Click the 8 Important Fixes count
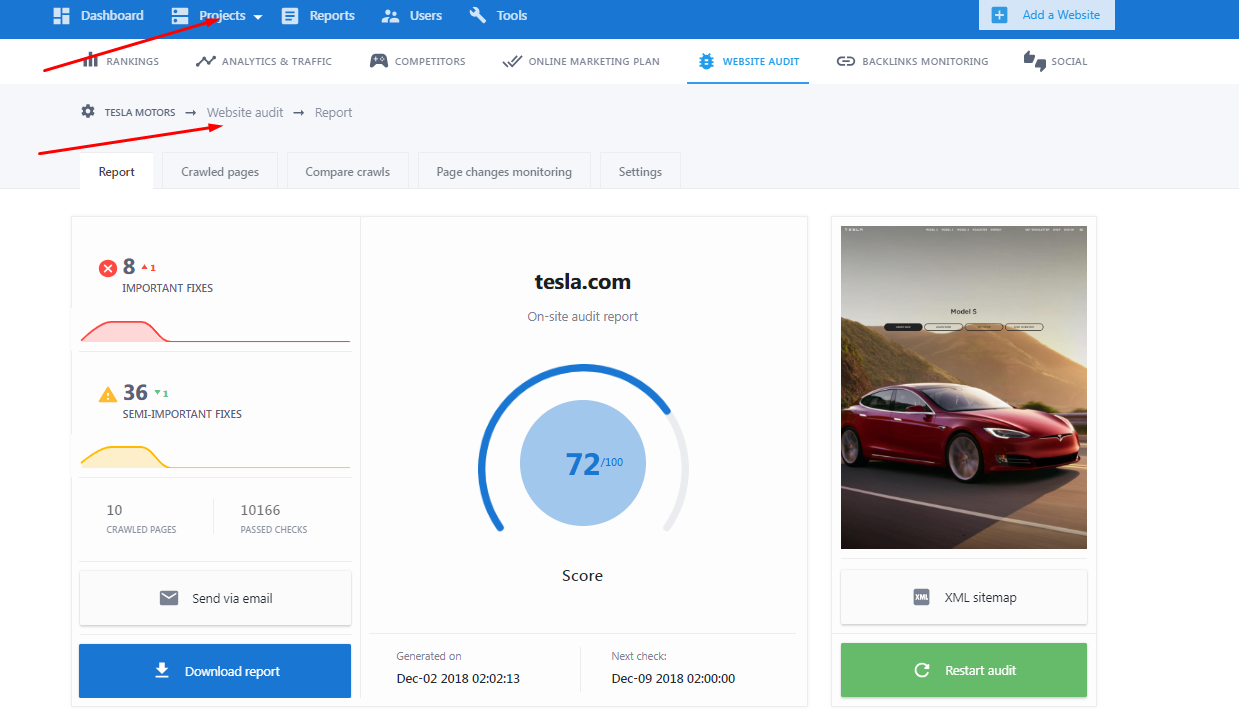This screenshot has height=712, width=1239. point(129,267)
